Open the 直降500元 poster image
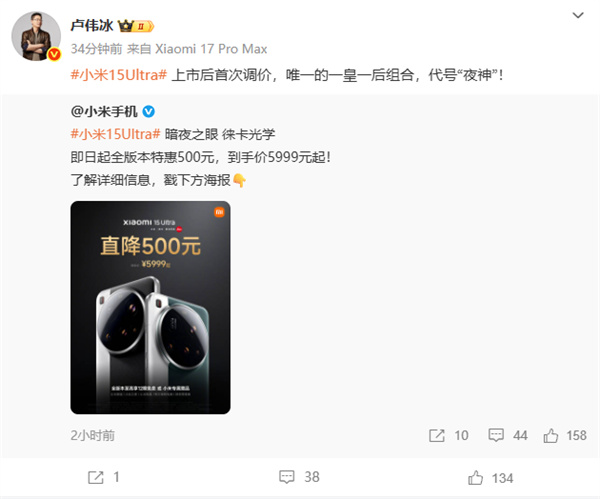 [150, 307]
